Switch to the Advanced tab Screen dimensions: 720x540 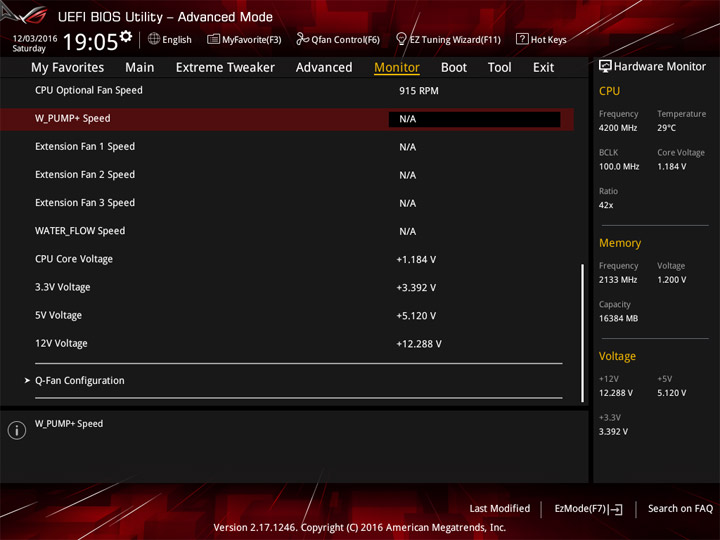click(x=324, y=68)
